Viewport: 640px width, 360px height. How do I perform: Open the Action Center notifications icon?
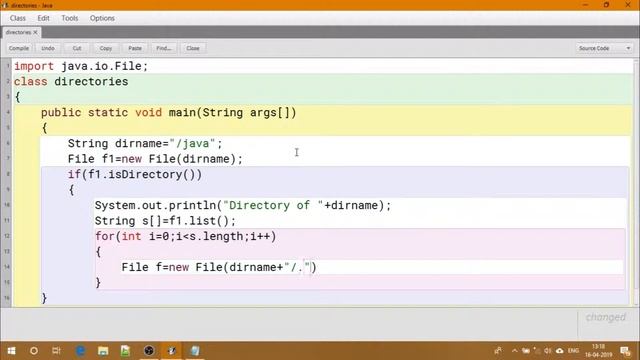[x=625, y=351]
